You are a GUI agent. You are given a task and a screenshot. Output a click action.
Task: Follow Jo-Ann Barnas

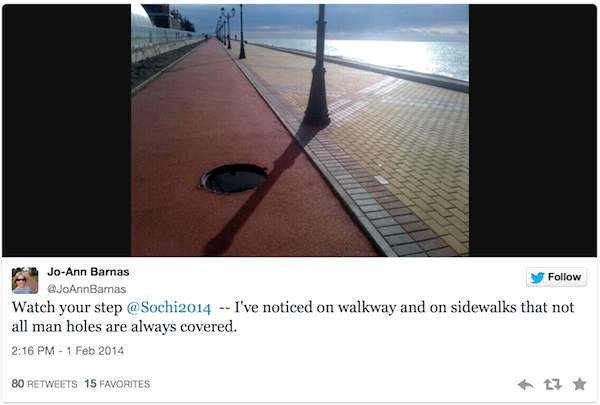click(556, 277)
